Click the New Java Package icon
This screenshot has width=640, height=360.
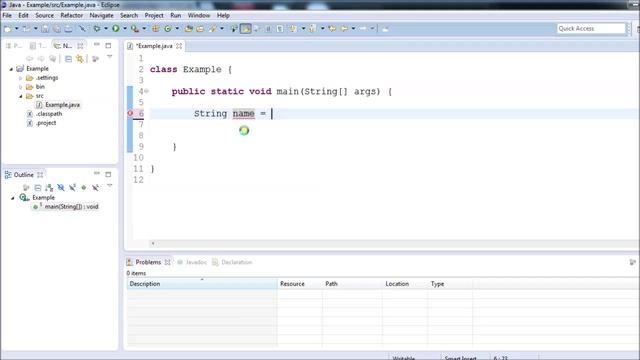tap(156, 29)
